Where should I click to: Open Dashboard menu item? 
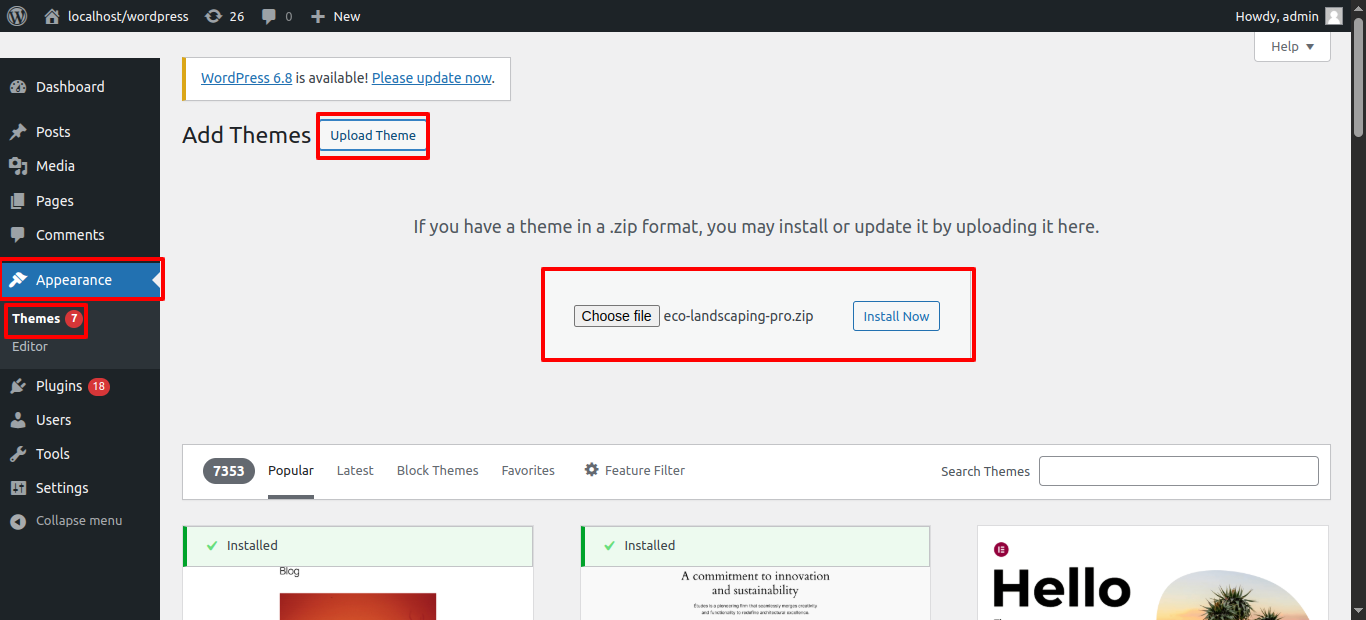tap(80, 87)
